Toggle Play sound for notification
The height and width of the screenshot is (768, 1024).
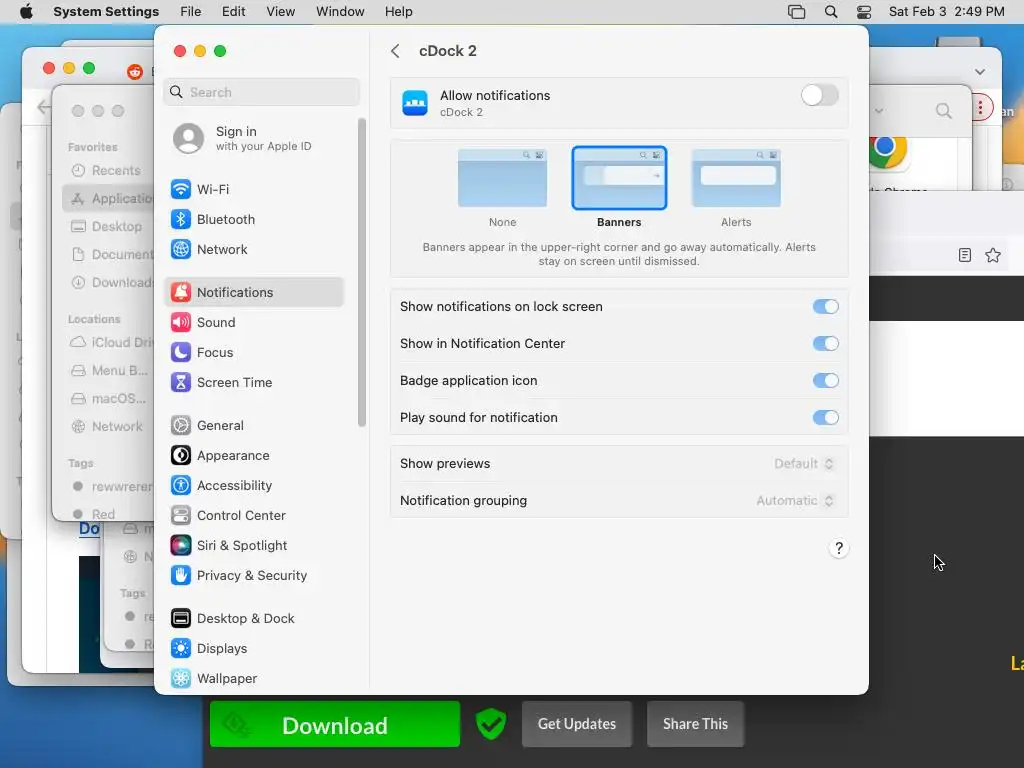coord(825,417)
